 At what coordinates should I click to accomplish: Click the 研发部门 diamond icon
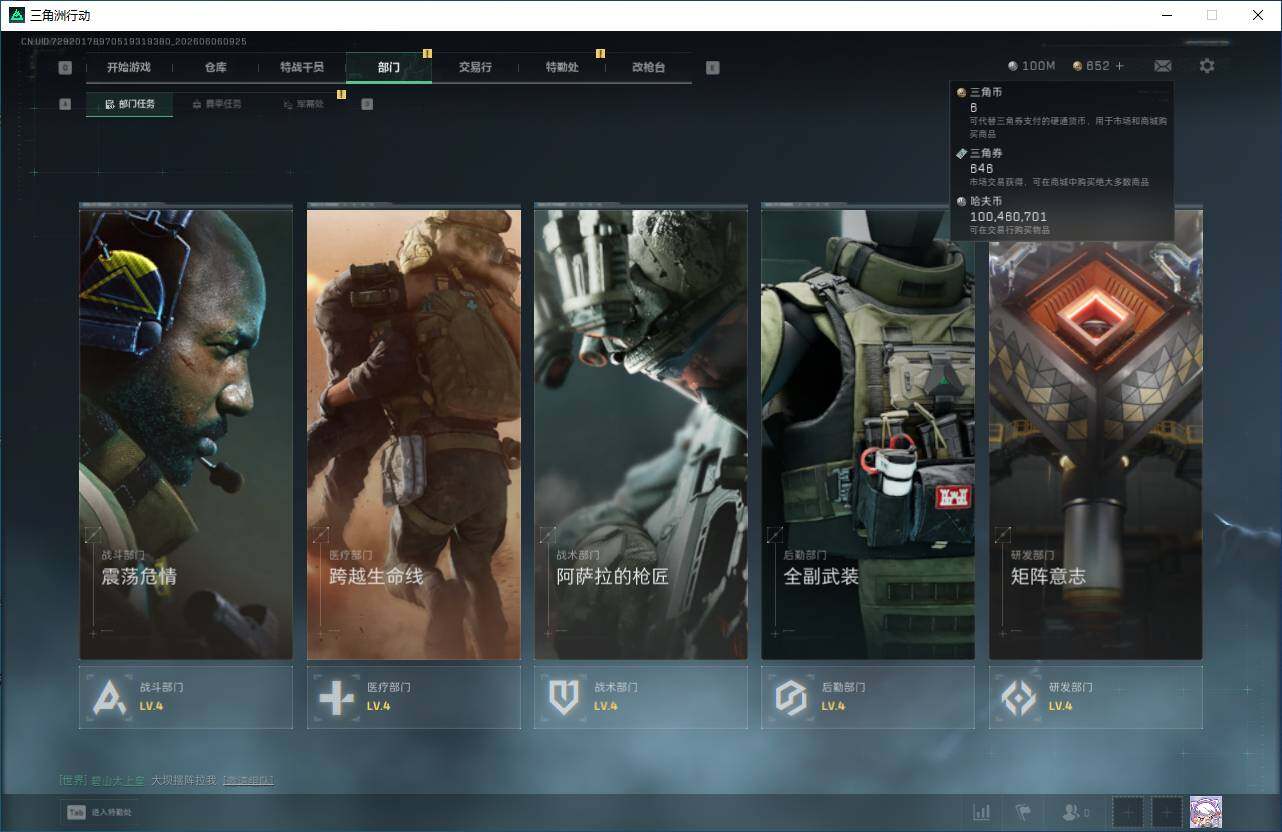click(1019, 697)
